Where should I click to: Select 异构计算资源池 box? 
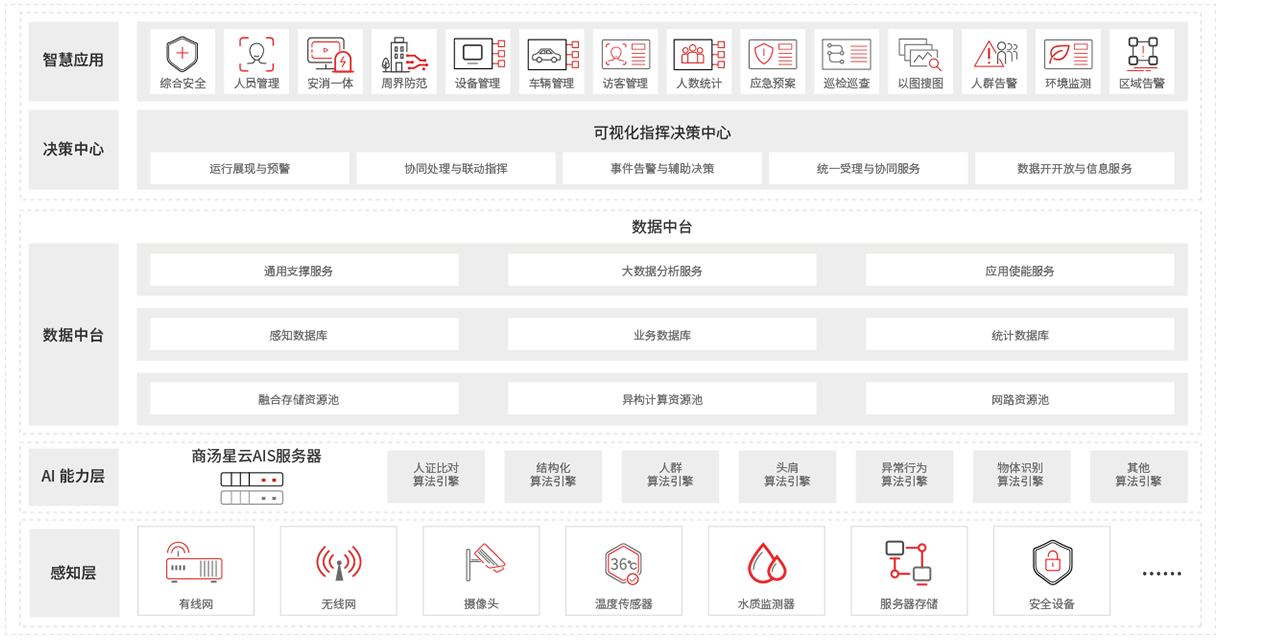pos(662,399)
